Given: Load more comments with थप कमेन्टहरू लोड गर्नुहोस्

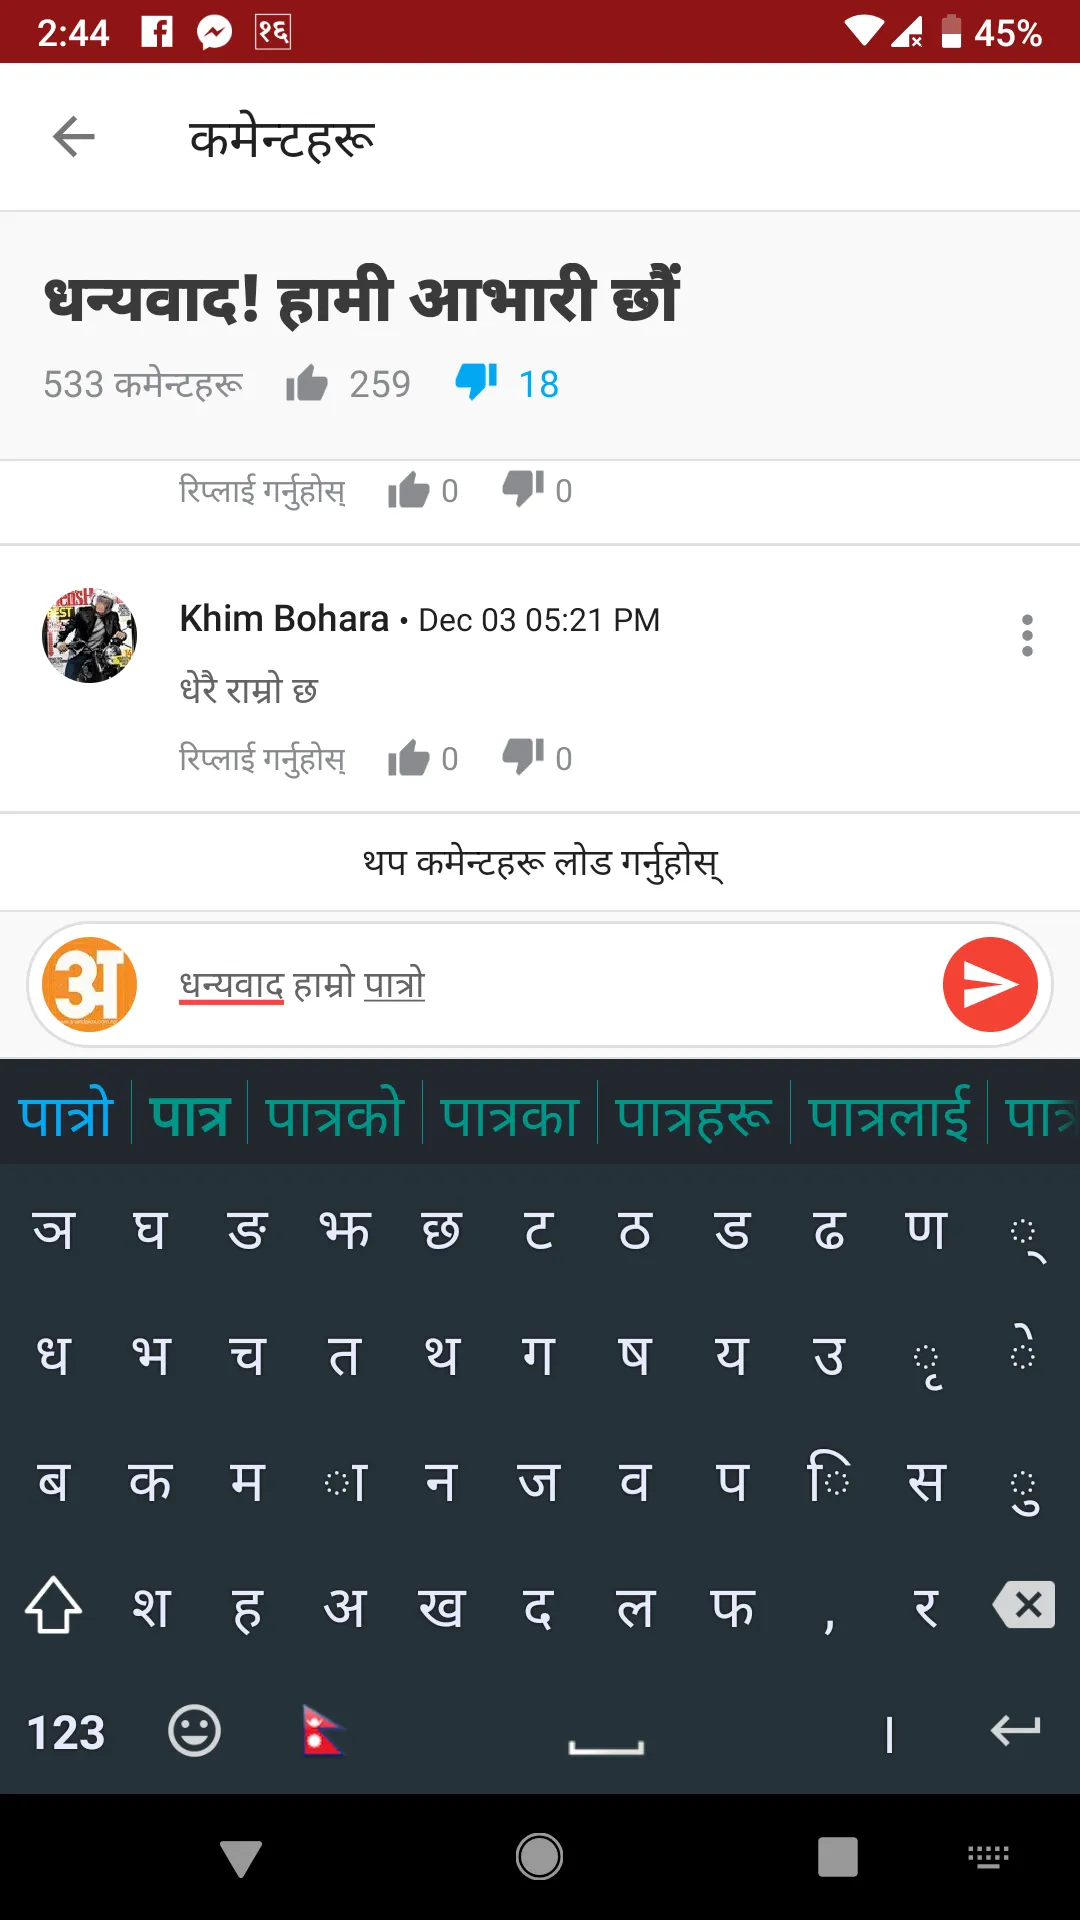Looking at the screenshot, I should [x=541, y=862].
